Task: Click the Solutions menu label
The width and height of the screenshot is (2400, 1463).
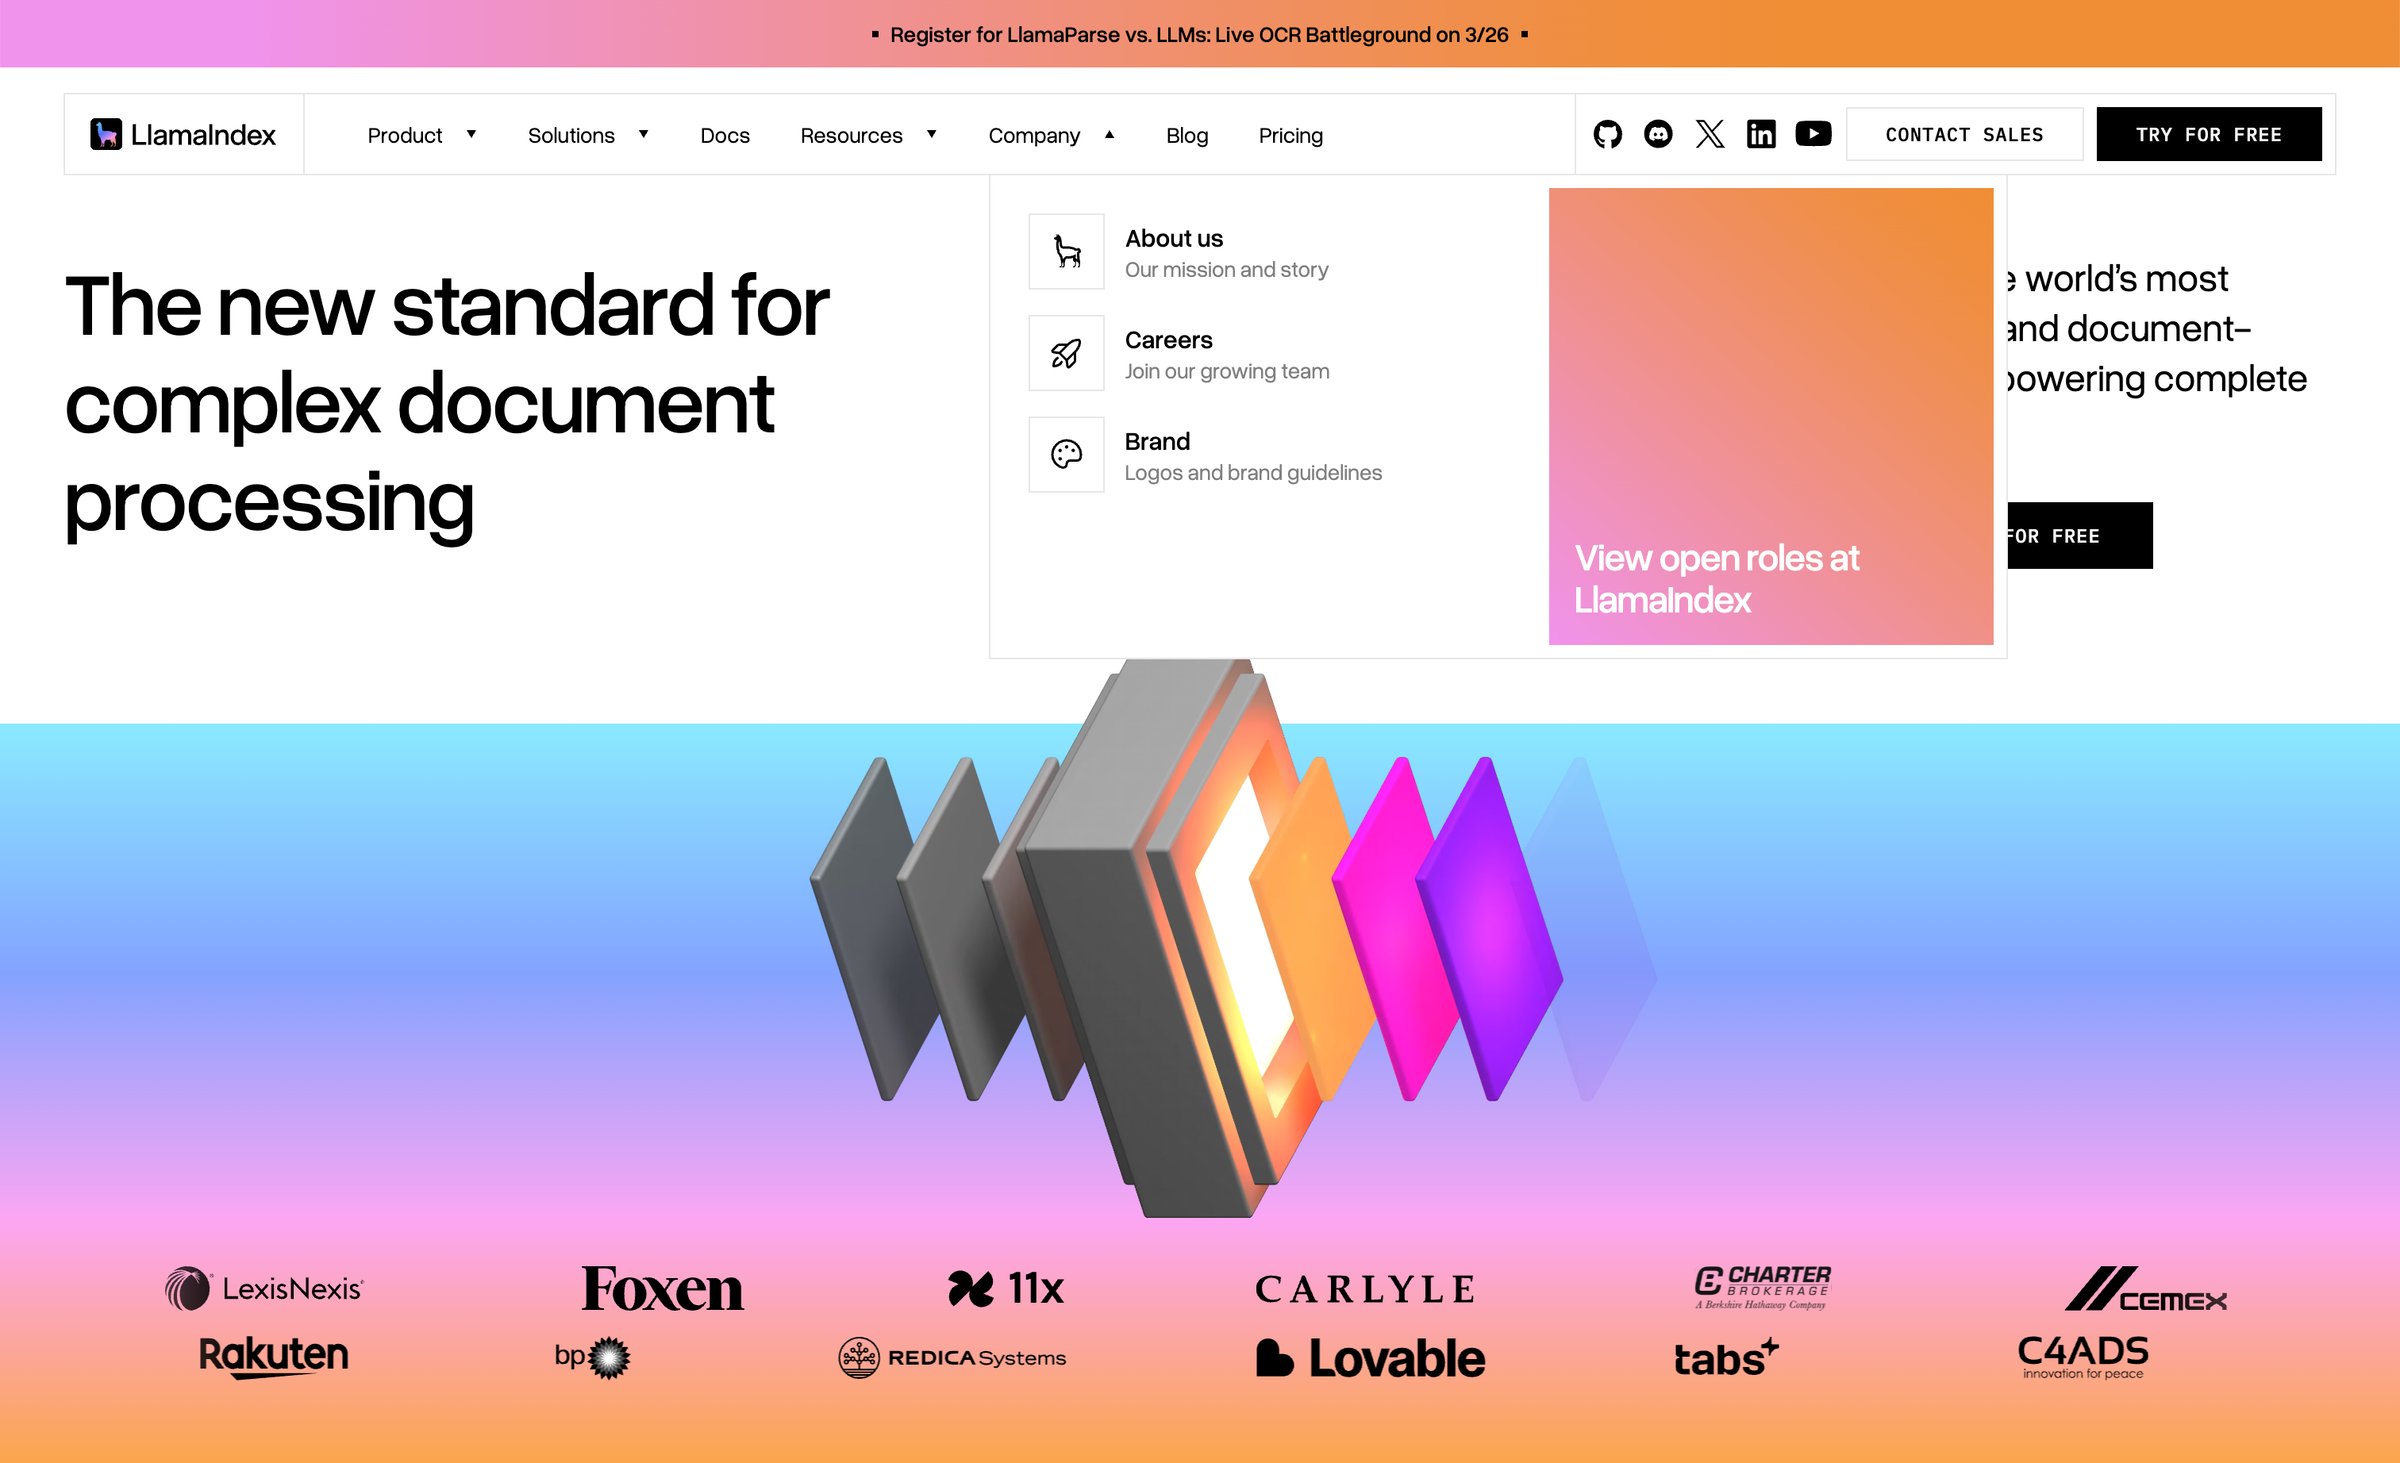Action: 571,135
